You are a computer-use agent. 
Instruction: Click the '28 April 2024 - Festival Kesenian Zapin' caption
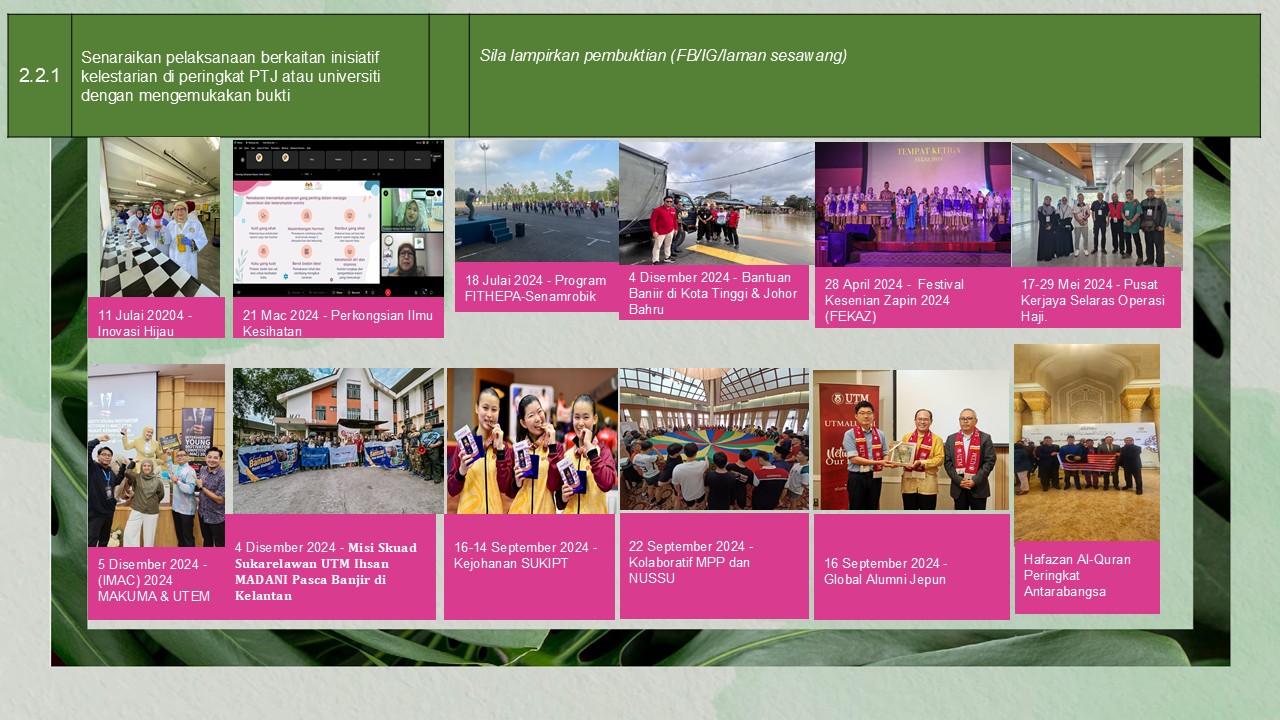point(912,299)
